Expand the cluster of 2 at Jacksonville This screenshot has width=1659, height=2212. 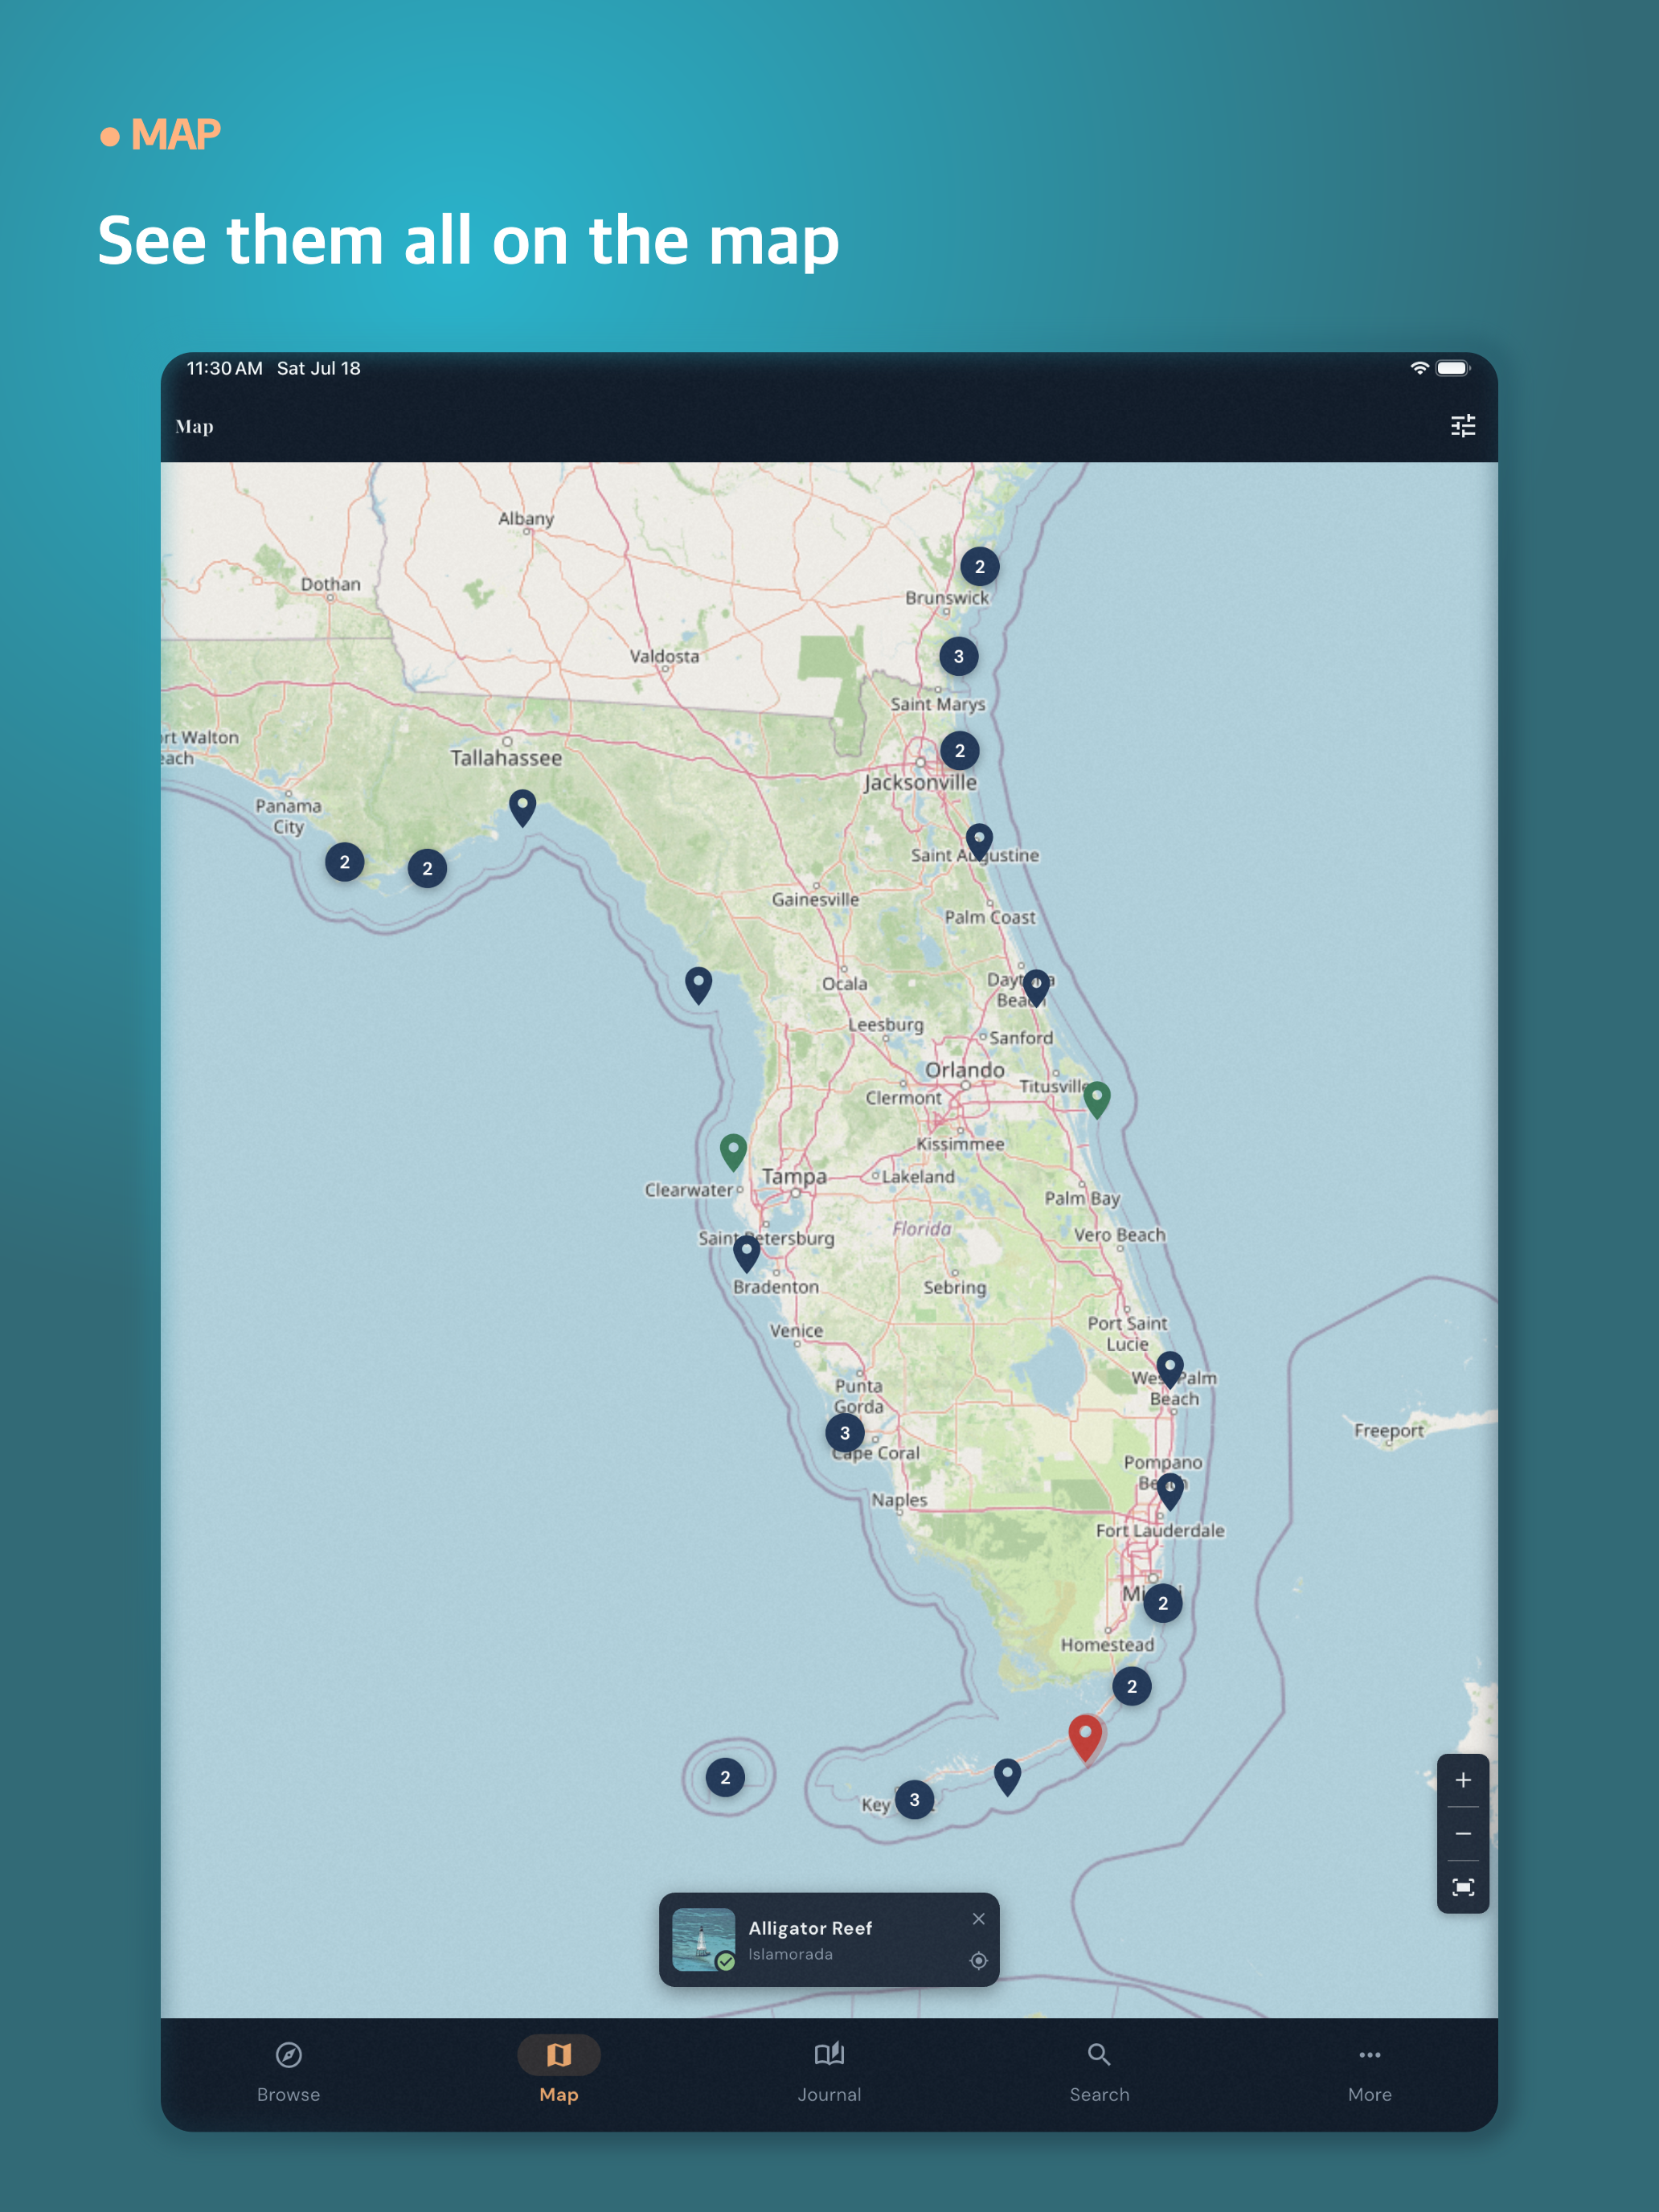(960, 751)
